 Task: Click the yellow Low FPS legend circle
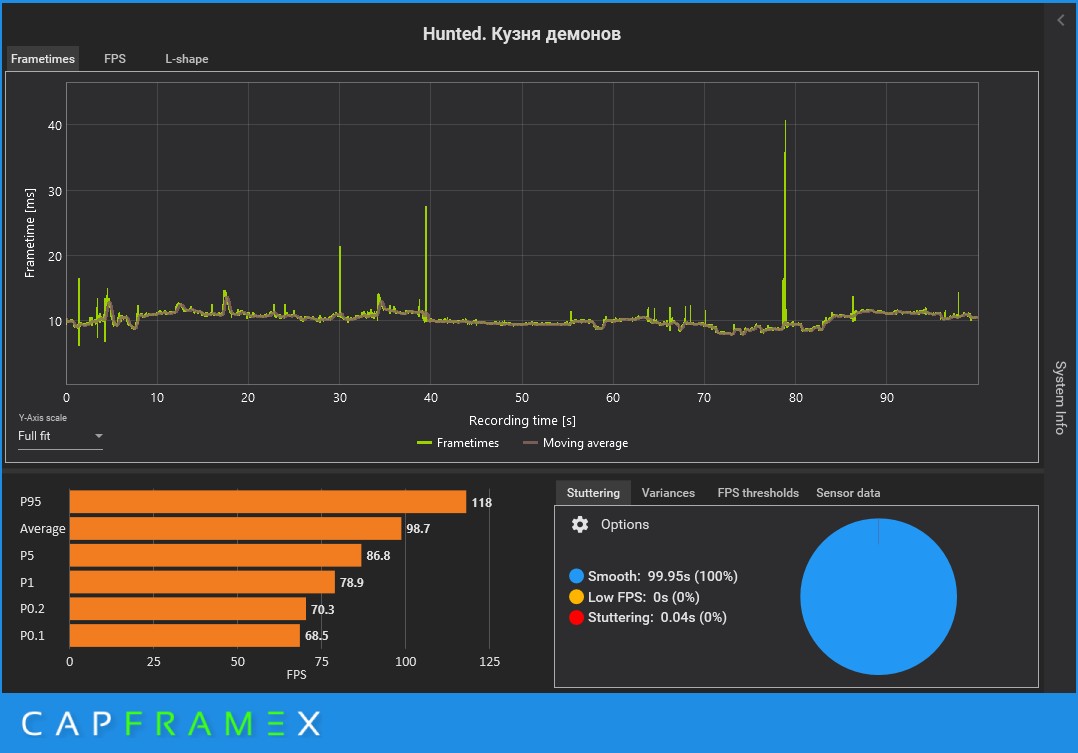tap(576, 597)
